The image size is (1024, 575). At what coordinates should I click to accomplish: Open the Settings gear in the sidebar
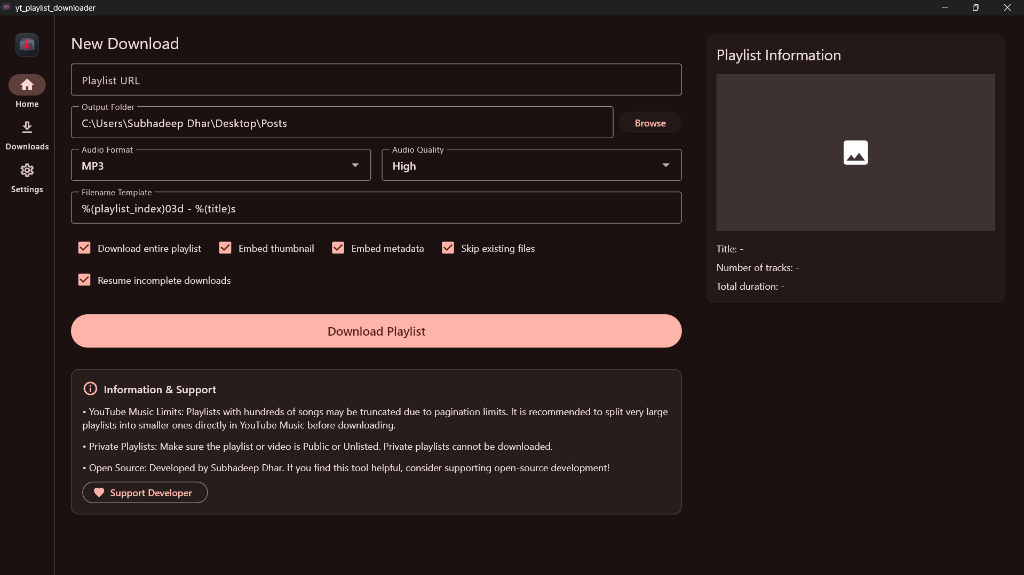pyautogui.click(x=27, y=178)
